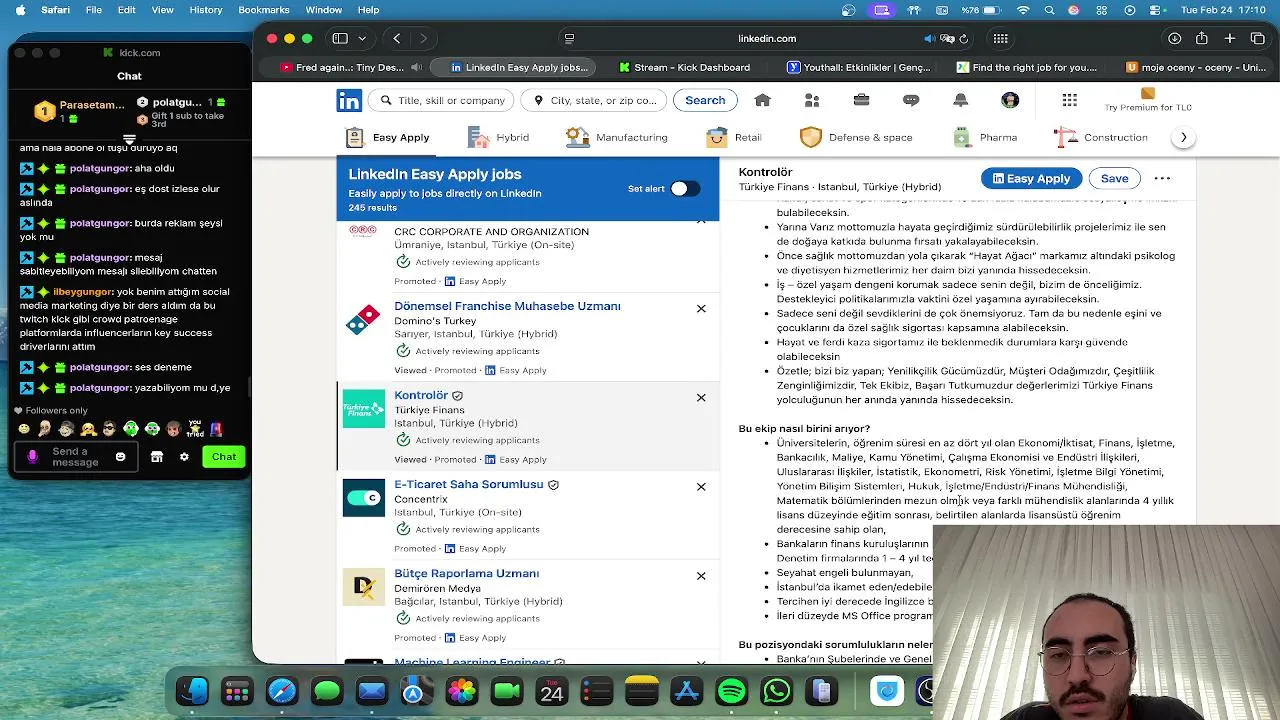Screen dimensions: 1280x720
Task: Open the Kick chat shop icon
Action: pyautogui.click(x=156, y=457)
